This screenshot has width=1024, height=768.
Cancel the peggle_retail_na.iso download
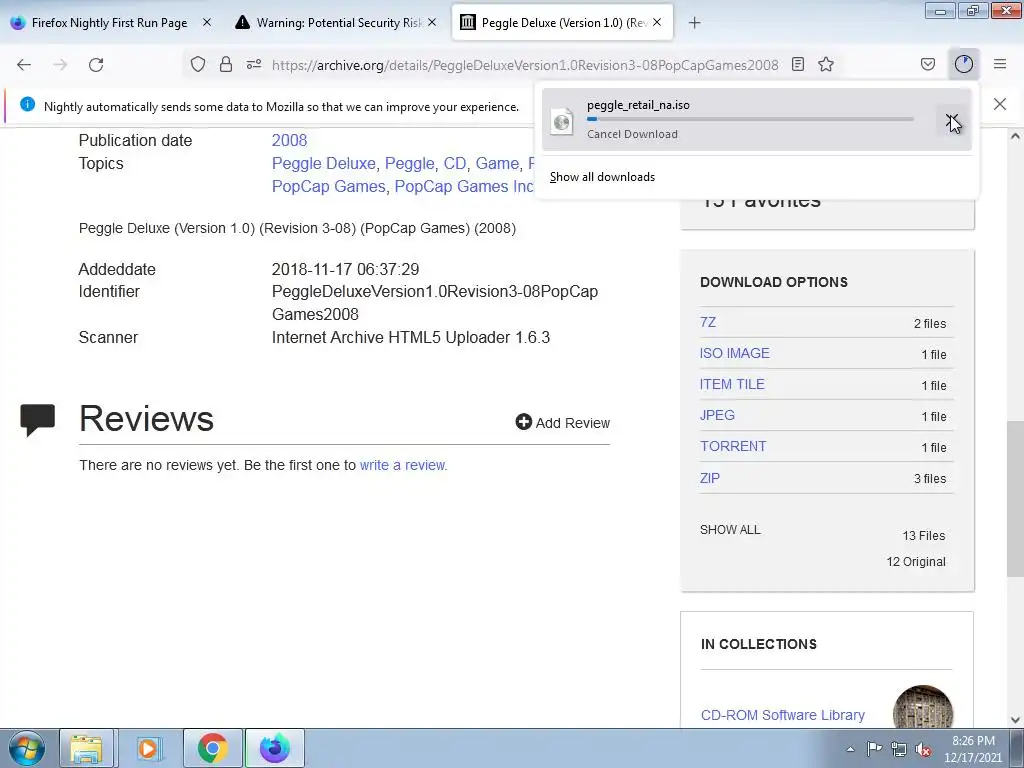(952, 120)
